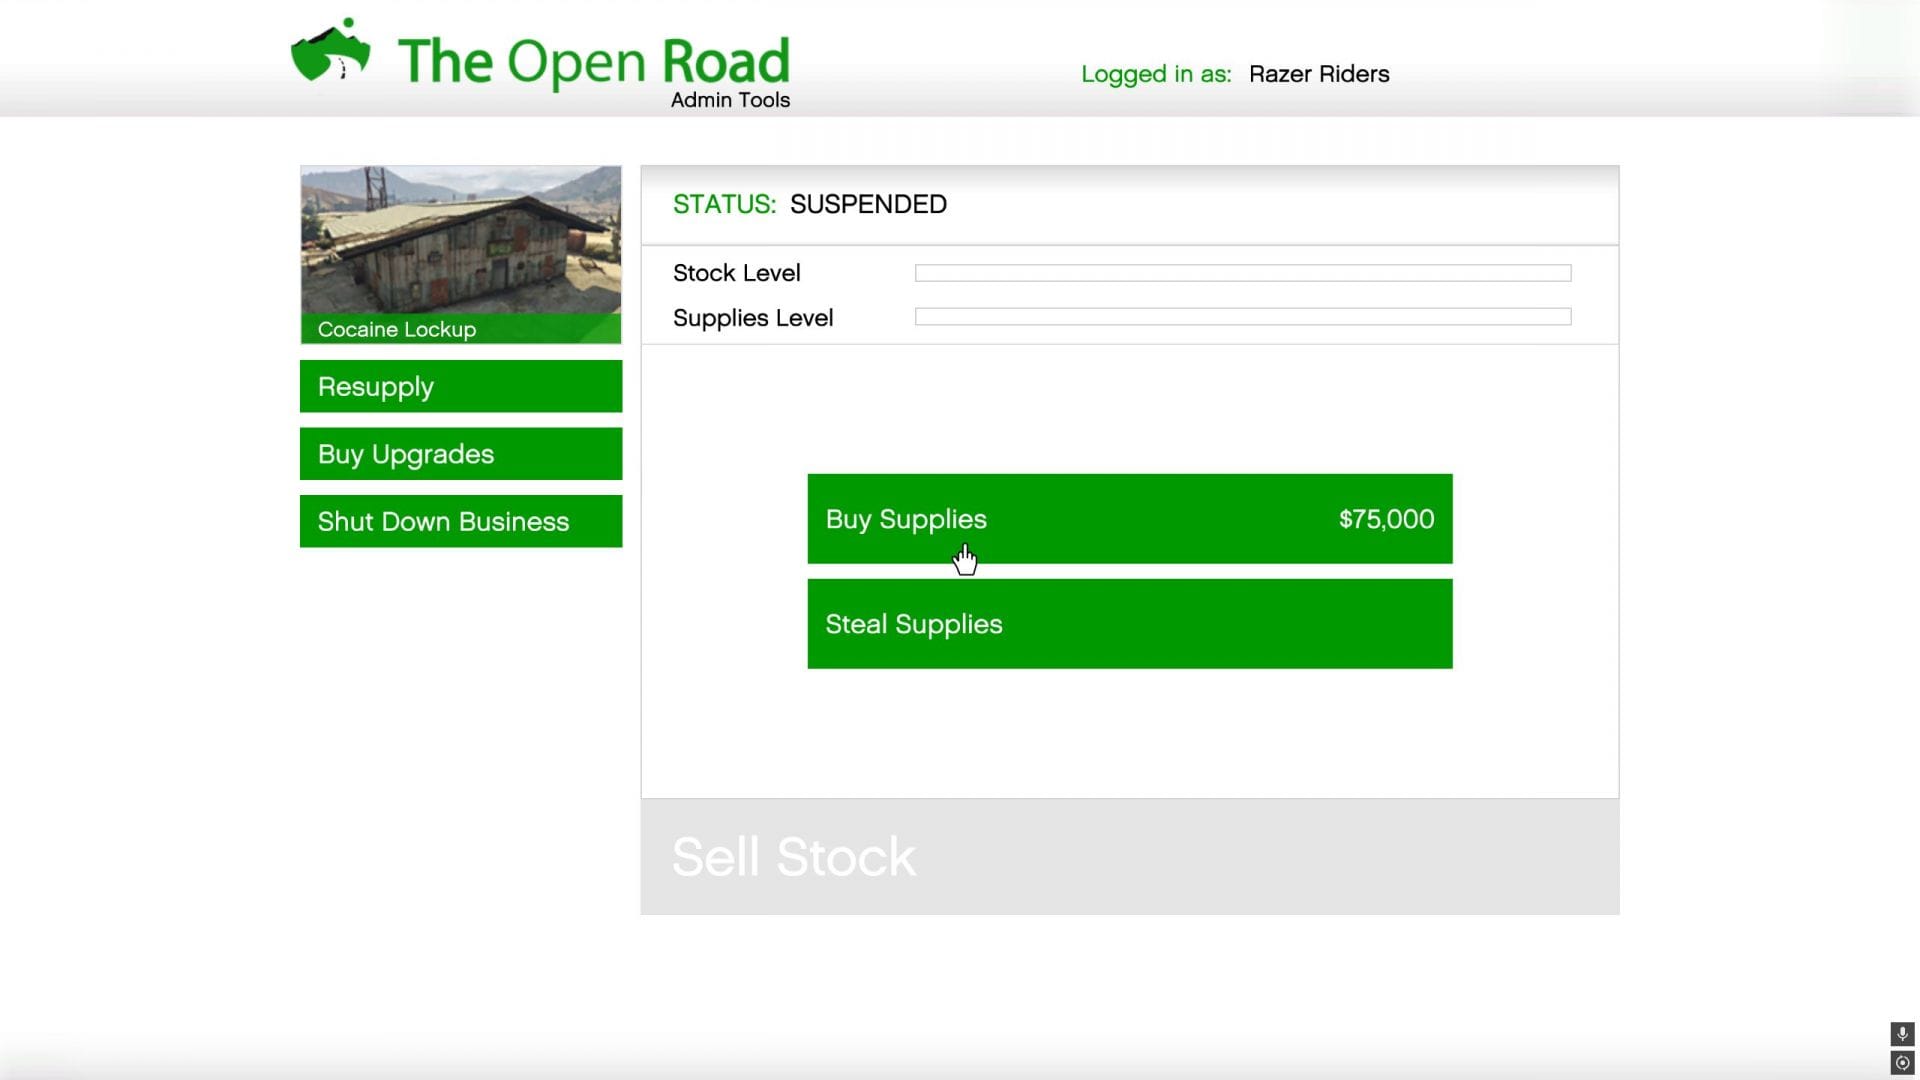Select the Cocaine Lockup thumbnail image
1920x1080 pixels.
460,240
